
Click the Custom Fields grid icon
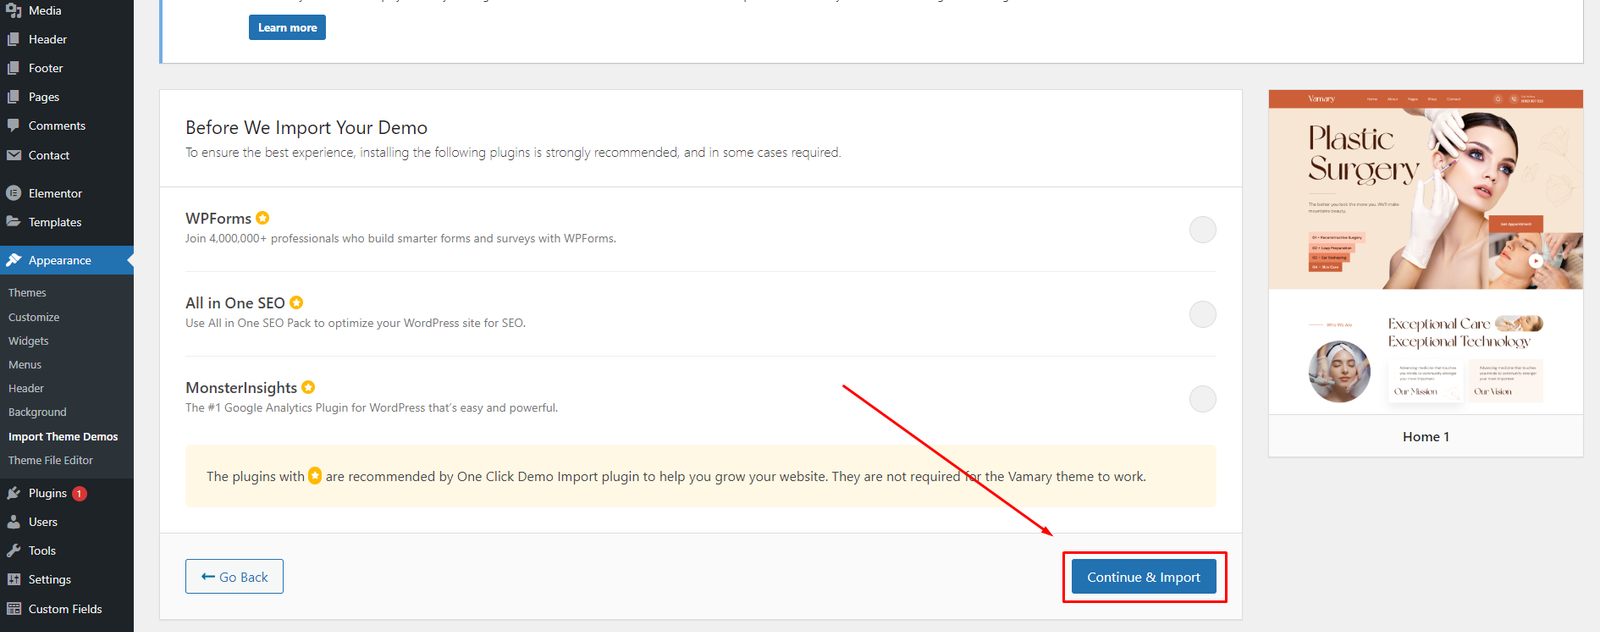click(x=14, y=608)
